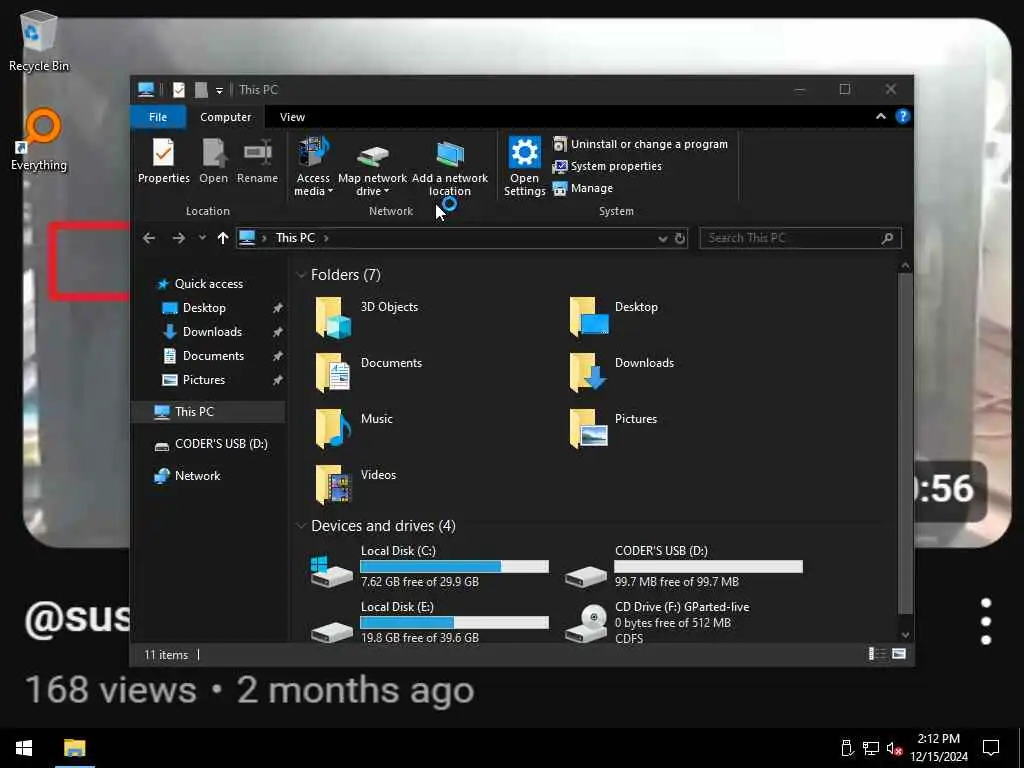This screenshot has height=768, width=1024.
Task: Click the File Explorer taskbar icon
Action: pyautogui.click(x=74, y=748)
